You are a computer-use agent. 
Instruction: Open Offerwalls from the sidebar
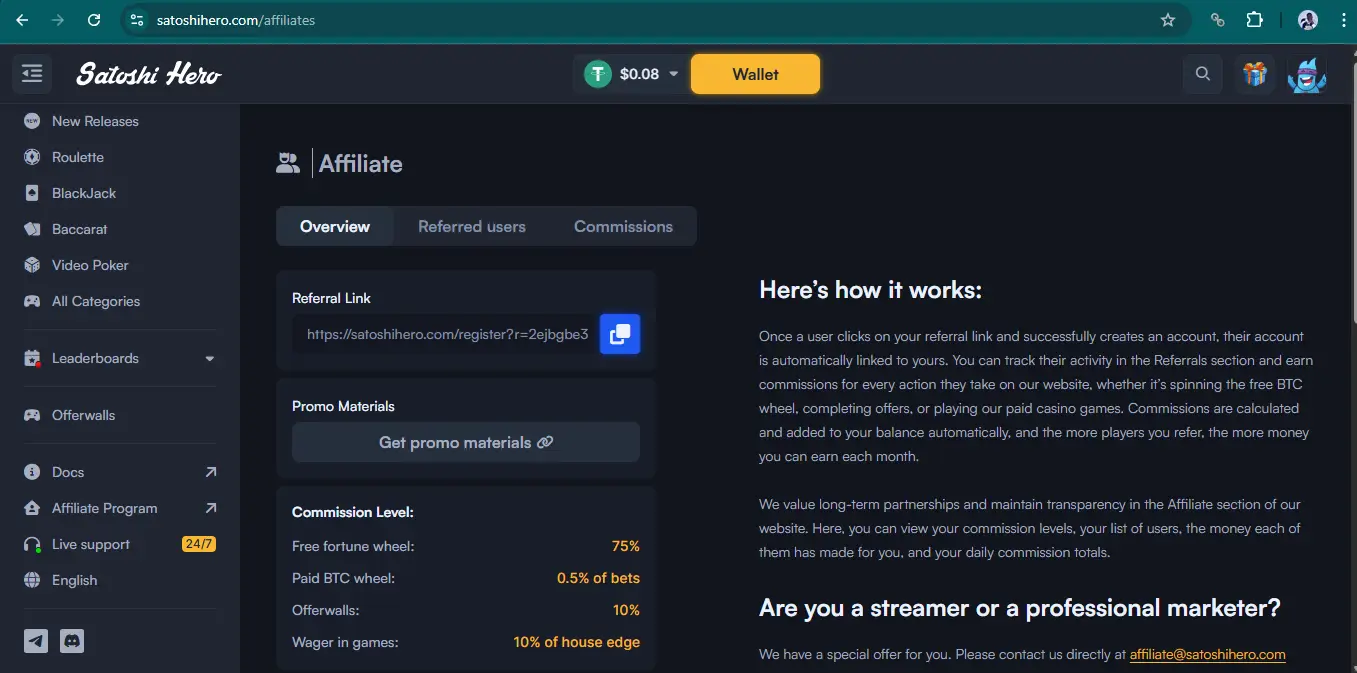[x=83, y=415]
